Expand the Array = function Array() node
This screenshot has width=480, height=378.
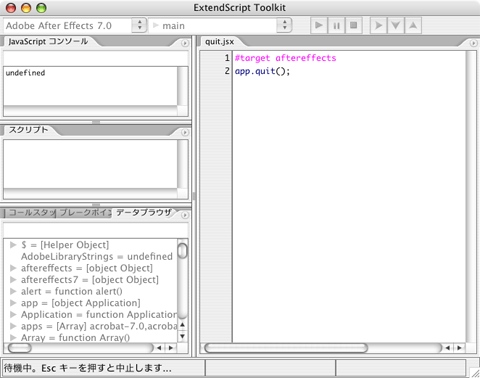click(x=13, y=338)
